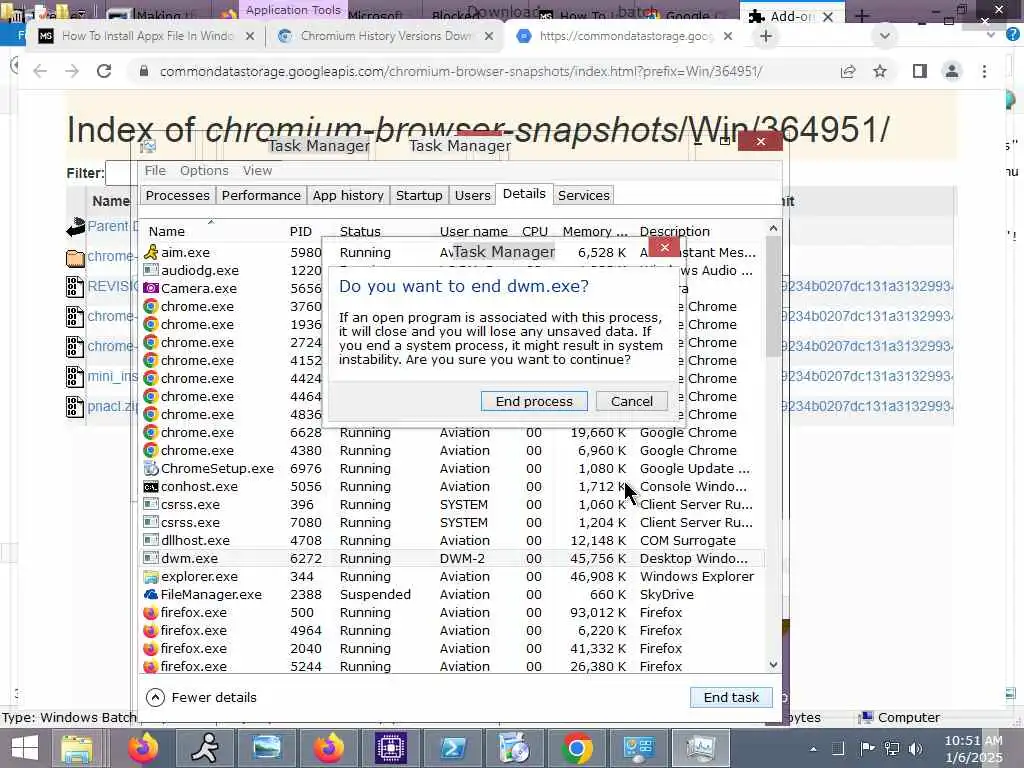Image resolution: width=1024 pixels, height=768 pixels.
Task: Select the FileManager.exe process icon
Action: click(x=151, y=594)
